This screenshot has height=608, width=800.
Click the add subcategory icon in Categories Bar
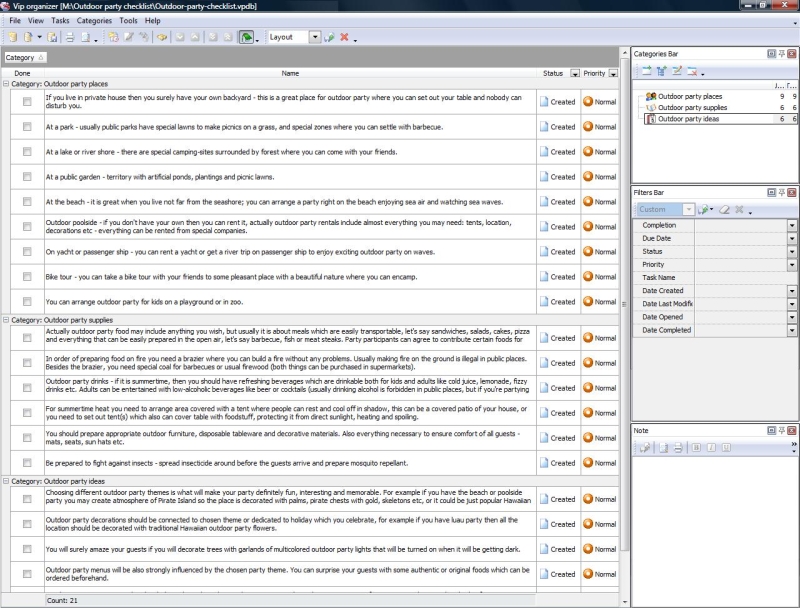point(661,71)
